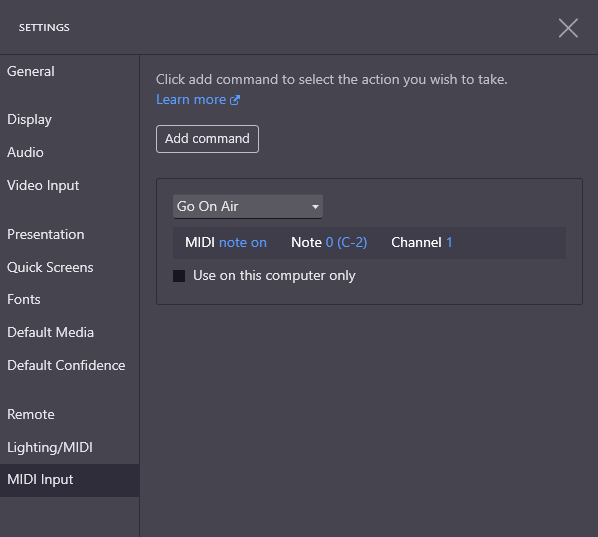Follow the Learn more link
The width and height of the screenshot is (598, 537).
[191, 100]
